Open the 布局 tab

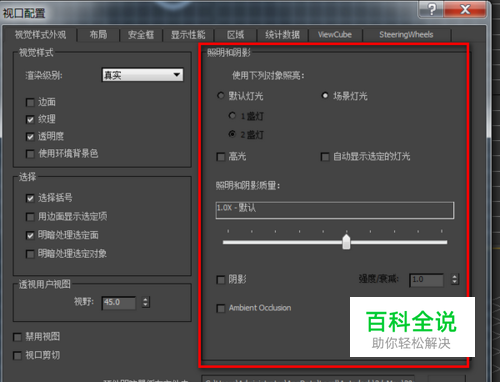98,35
